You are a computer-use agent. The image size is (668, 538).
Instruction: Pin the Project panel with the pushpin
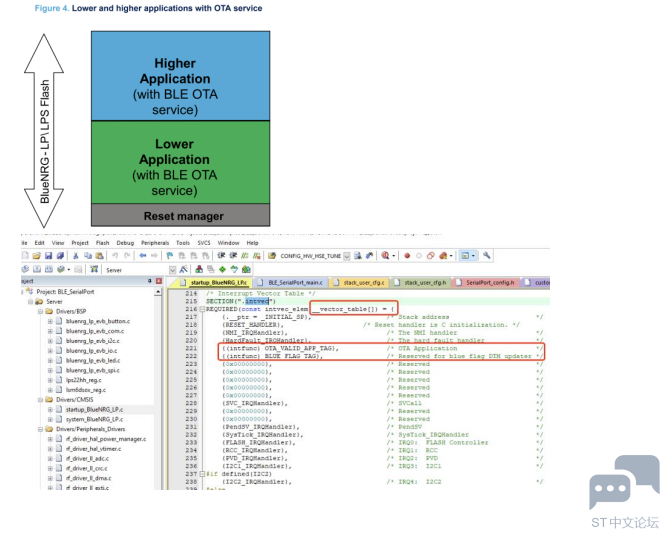pyautogui.click(x=150, y=281)
